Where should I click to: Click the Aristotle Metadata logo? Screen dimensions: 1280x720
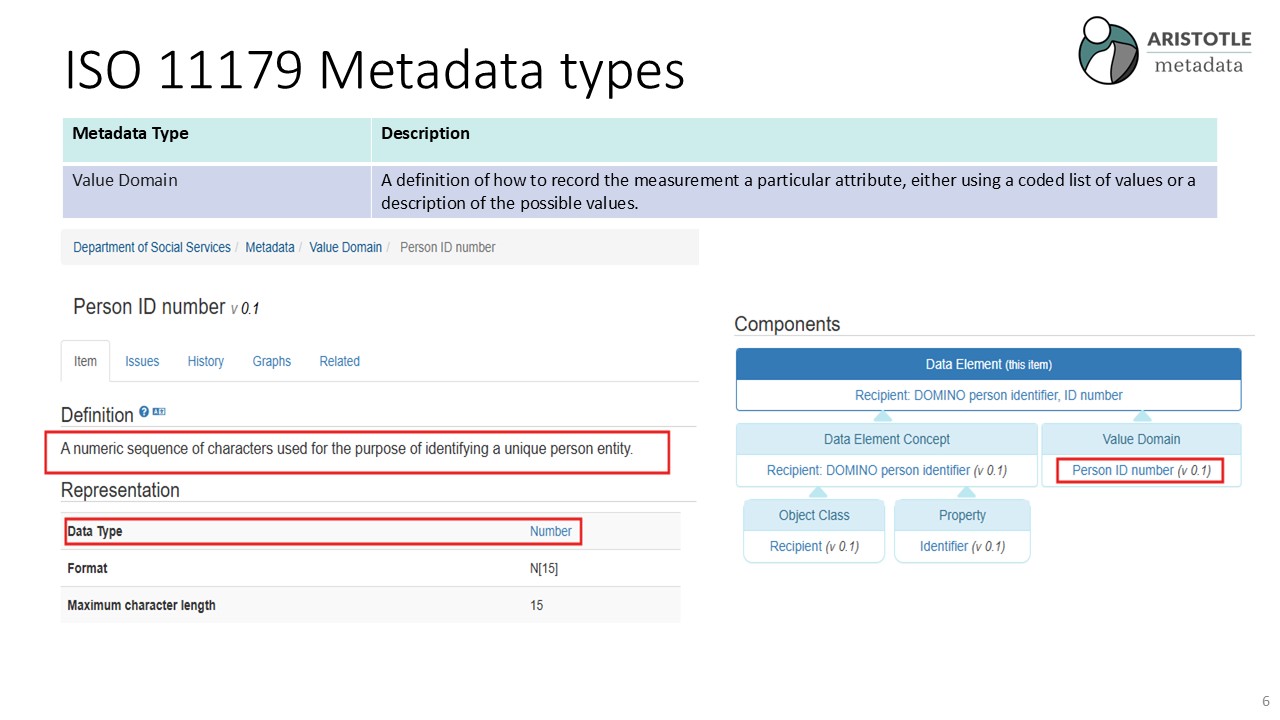click(1164, 50)
